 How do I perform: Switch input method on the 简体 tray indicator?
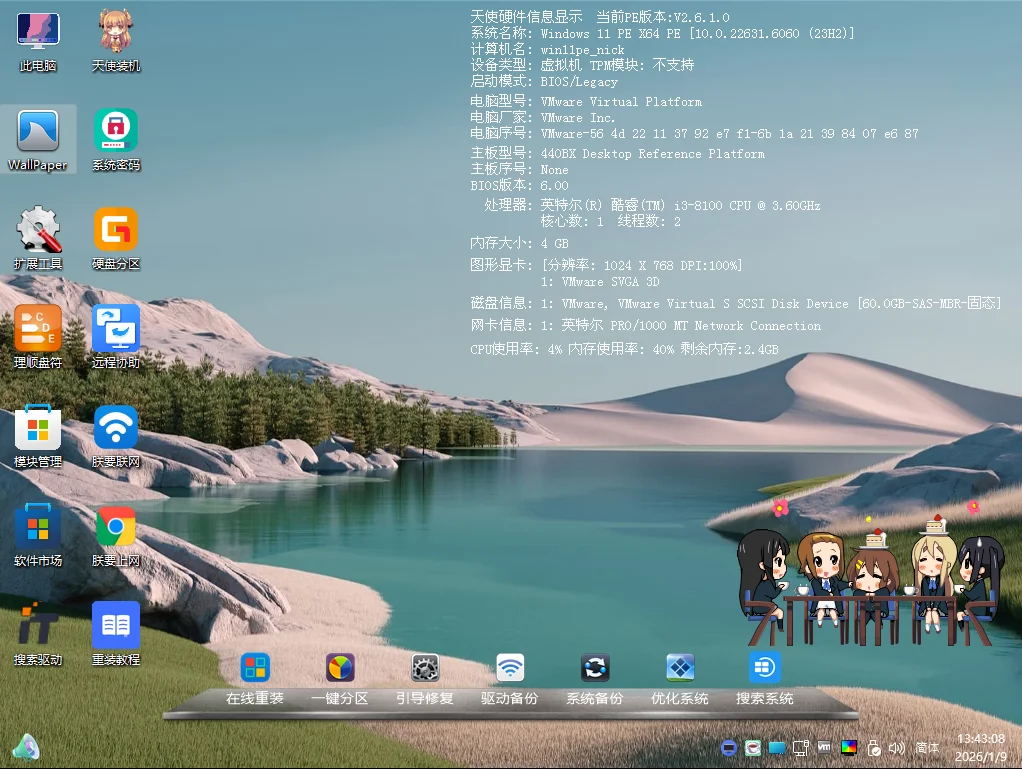tap(926, 747)
